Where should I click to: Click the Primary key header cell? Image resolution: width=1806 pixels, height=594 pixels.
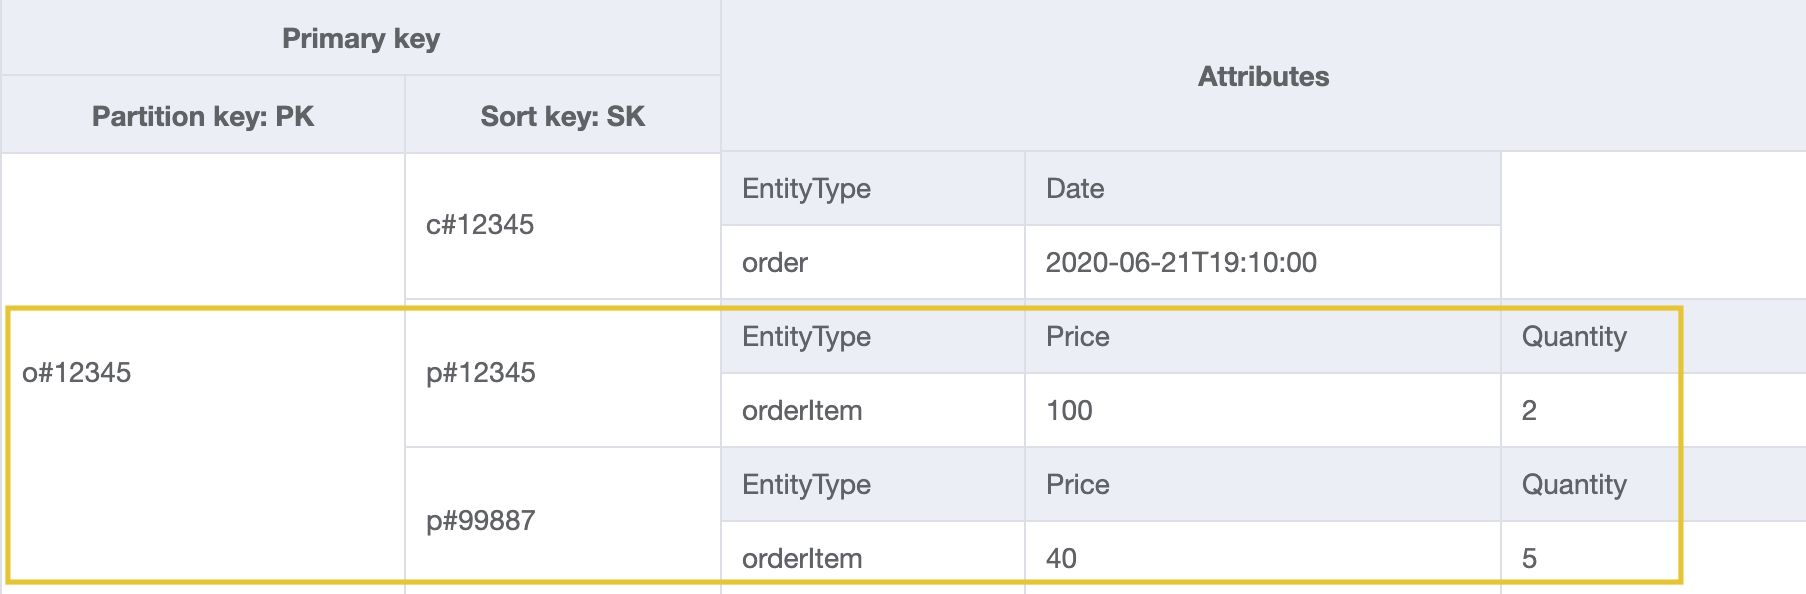click(360, 38)
